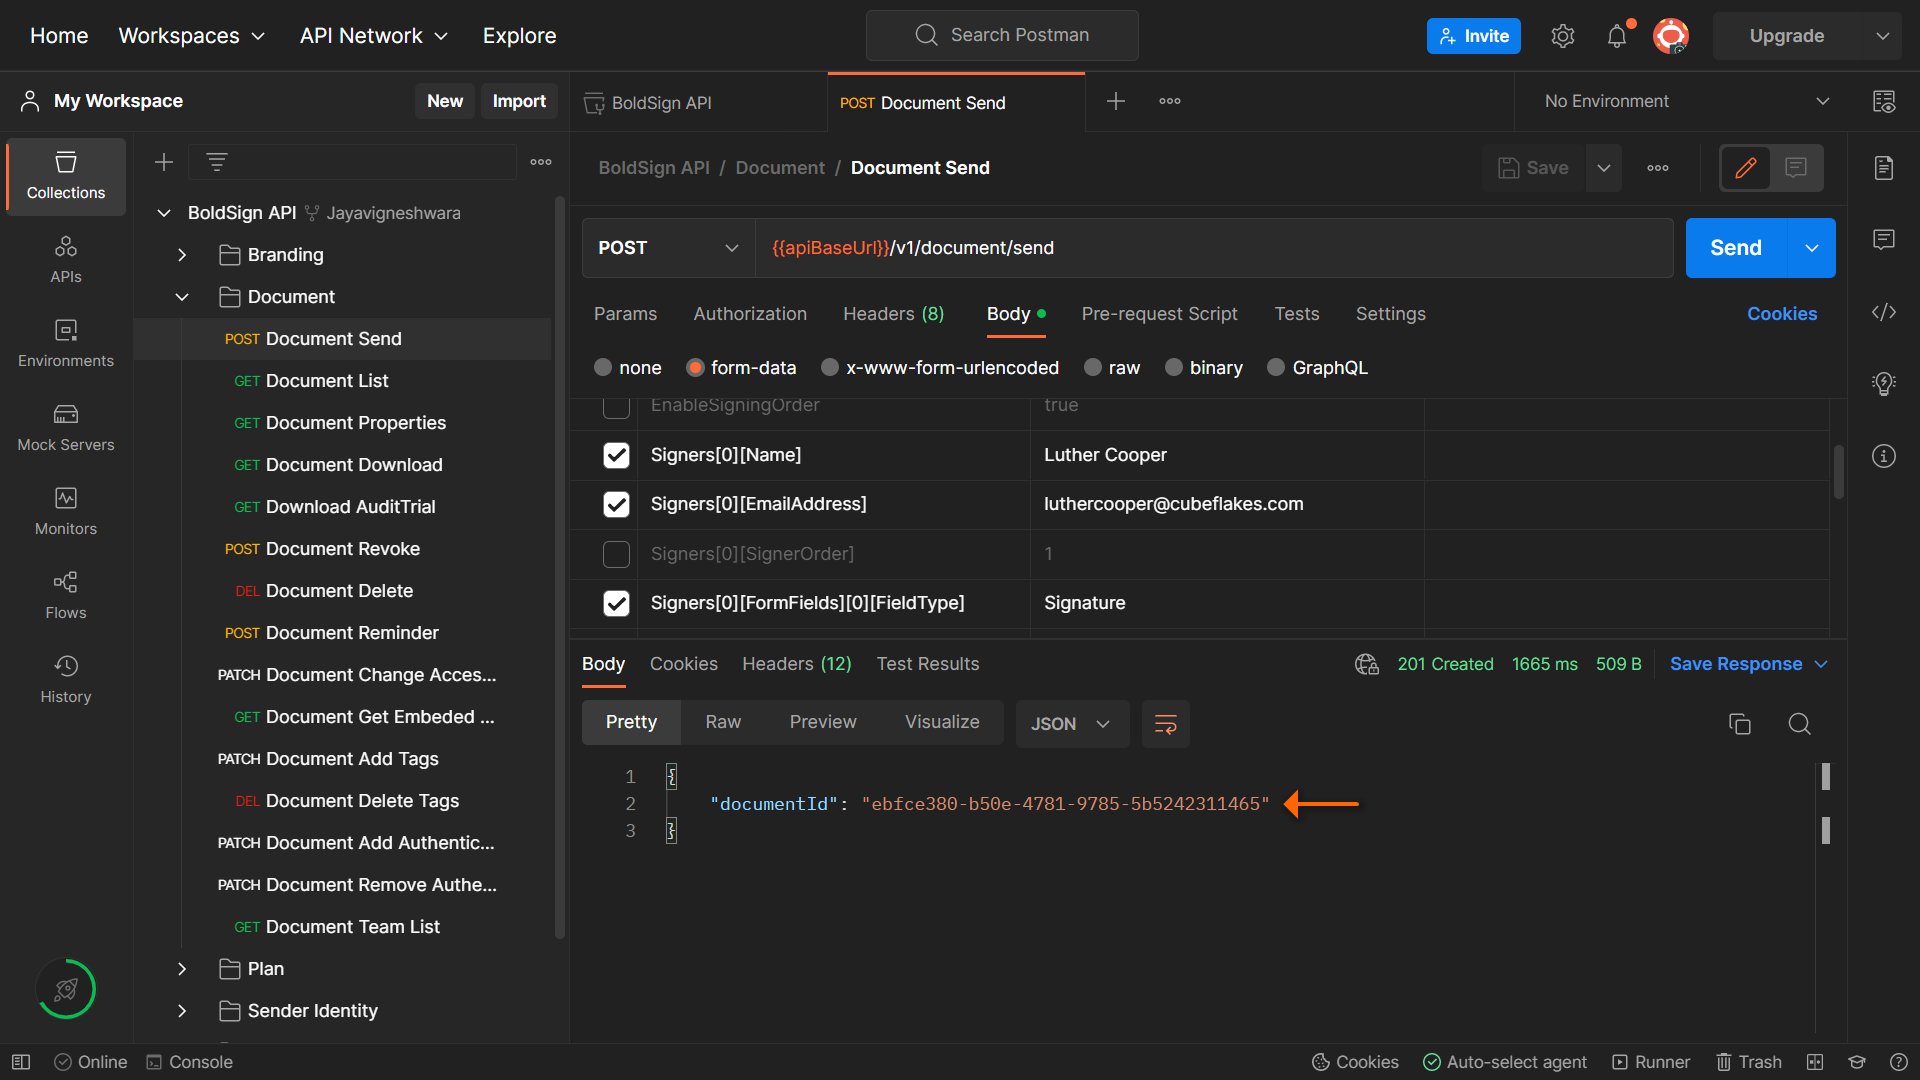
Task: Copy the response body
Action: pos(1740,724)
